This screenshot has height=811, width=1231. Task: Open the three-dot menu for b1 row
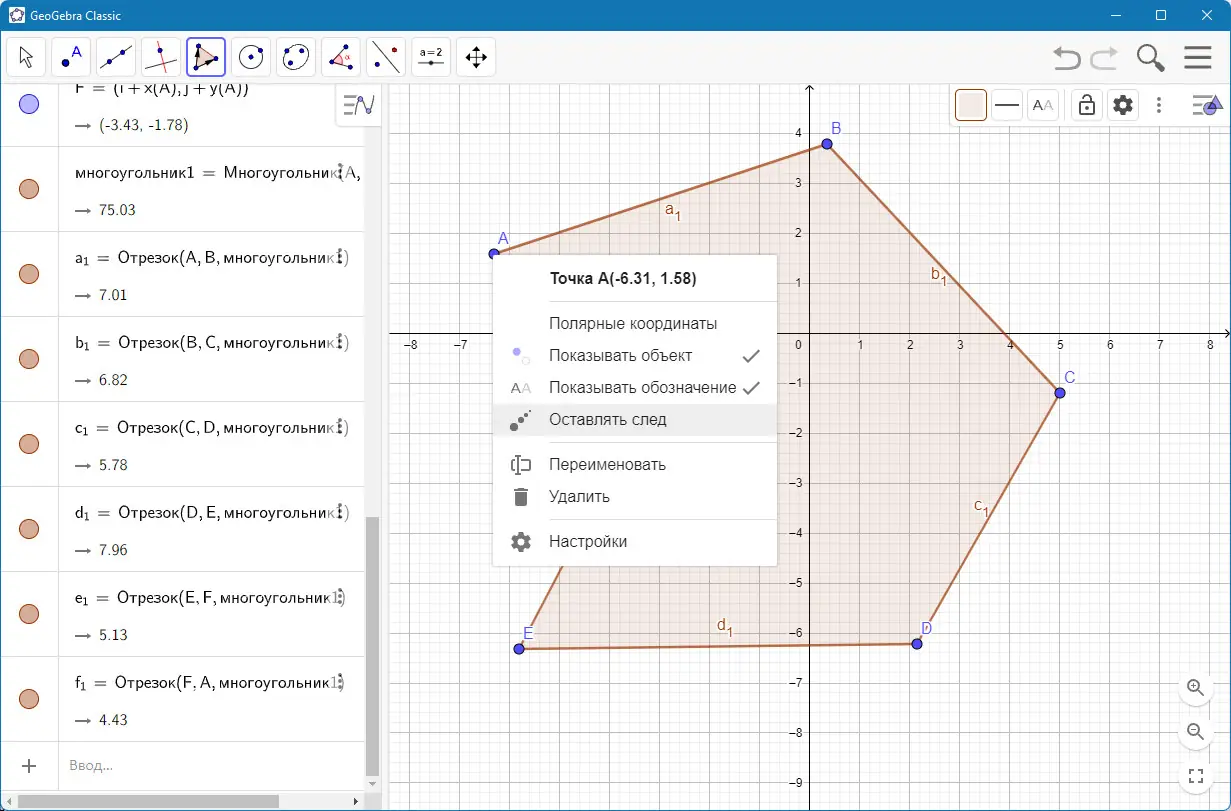point(341,342)
